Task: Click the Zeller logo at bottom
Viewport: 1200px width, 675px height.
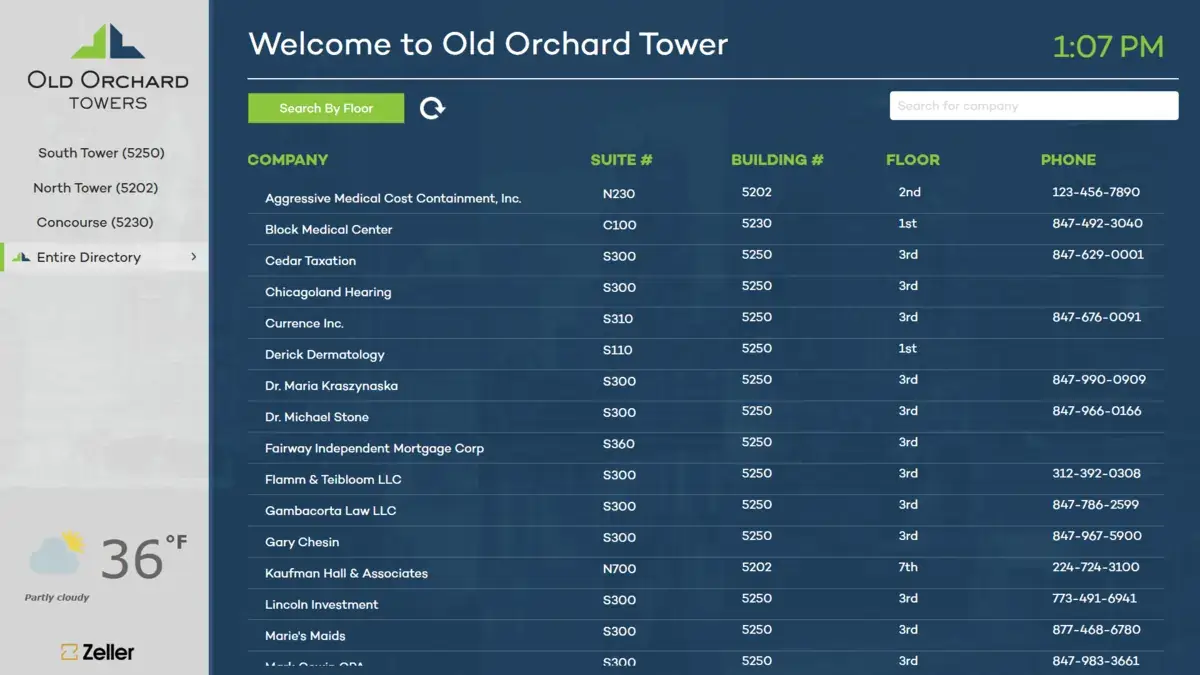Action: (x=98, y=652)
